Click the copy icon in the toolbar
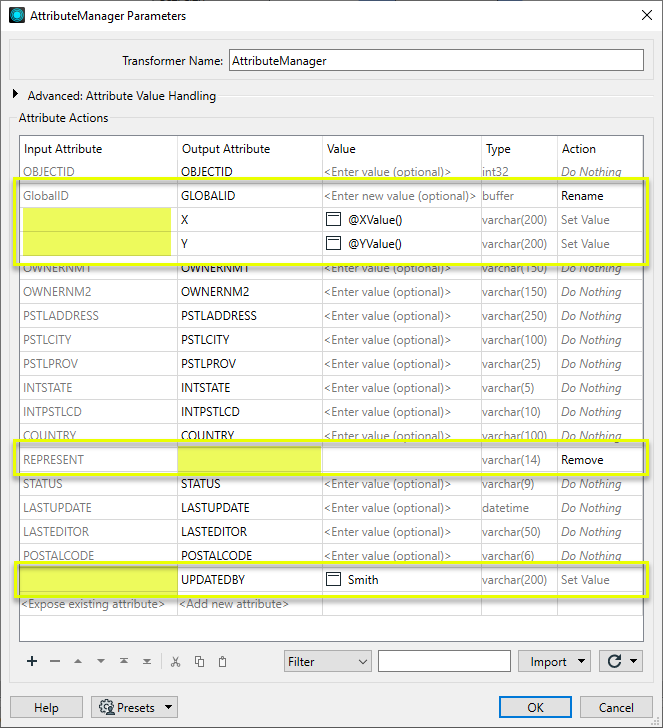This screenshot has width=663, height=728. click(199, 661)
